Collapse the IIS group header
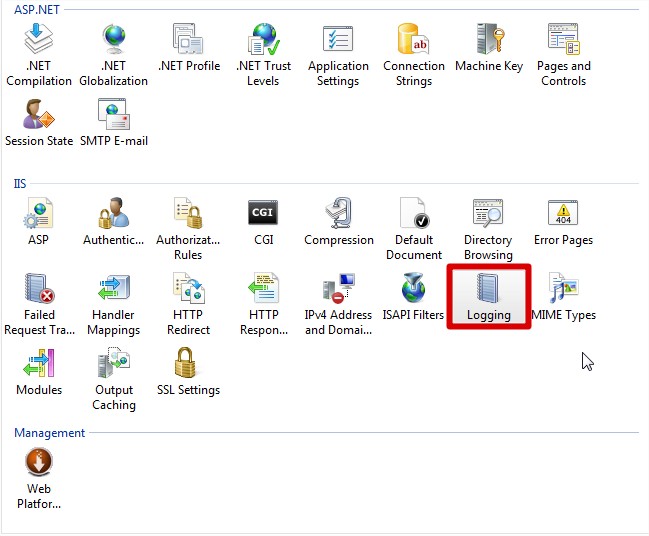649x536 pixels. [x=20, y=183]
